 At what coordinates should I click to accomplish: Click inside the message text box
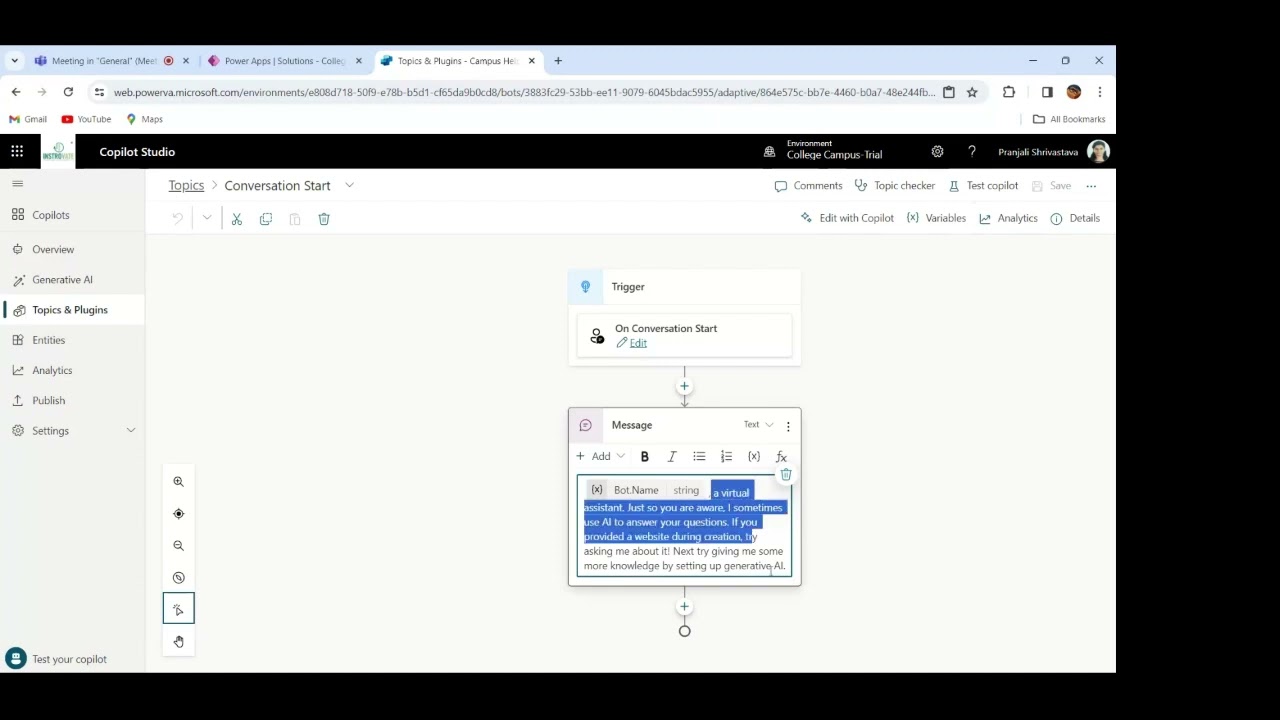(x=684, y=527)
